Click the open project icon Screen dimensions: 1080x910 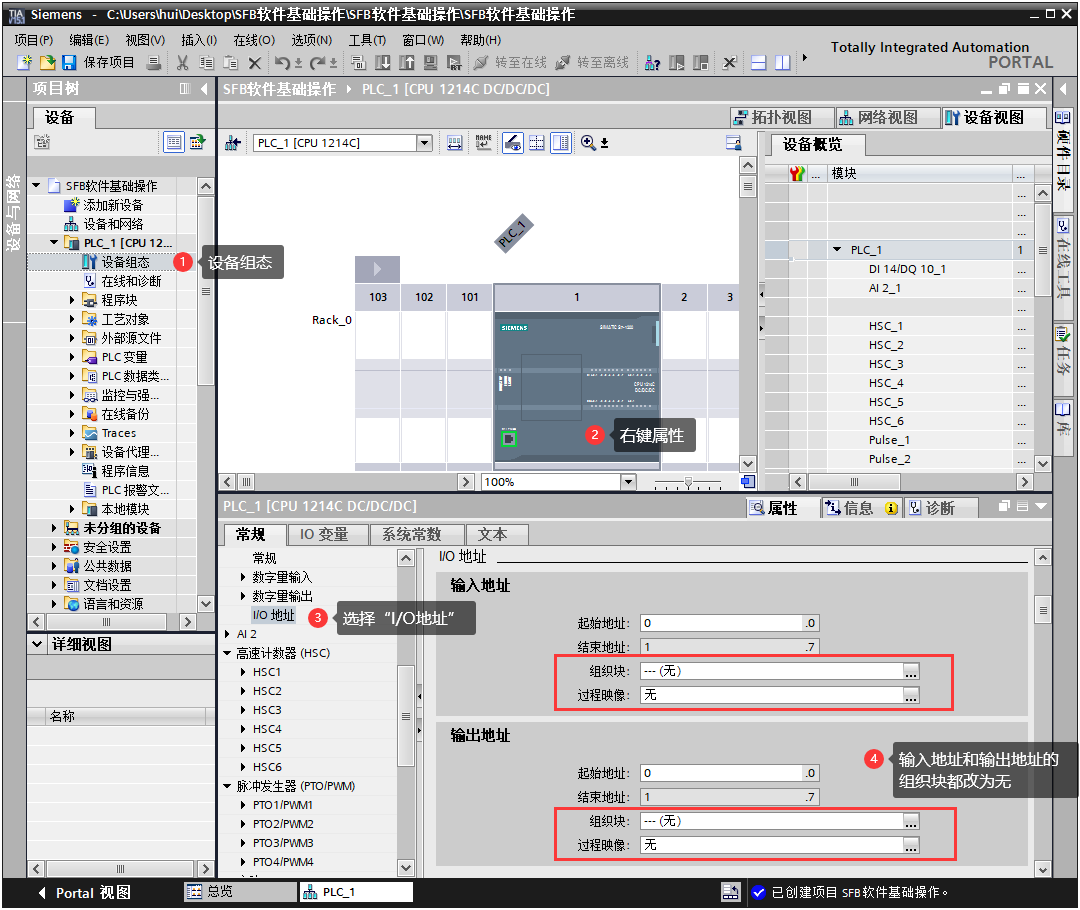[47, 63]
